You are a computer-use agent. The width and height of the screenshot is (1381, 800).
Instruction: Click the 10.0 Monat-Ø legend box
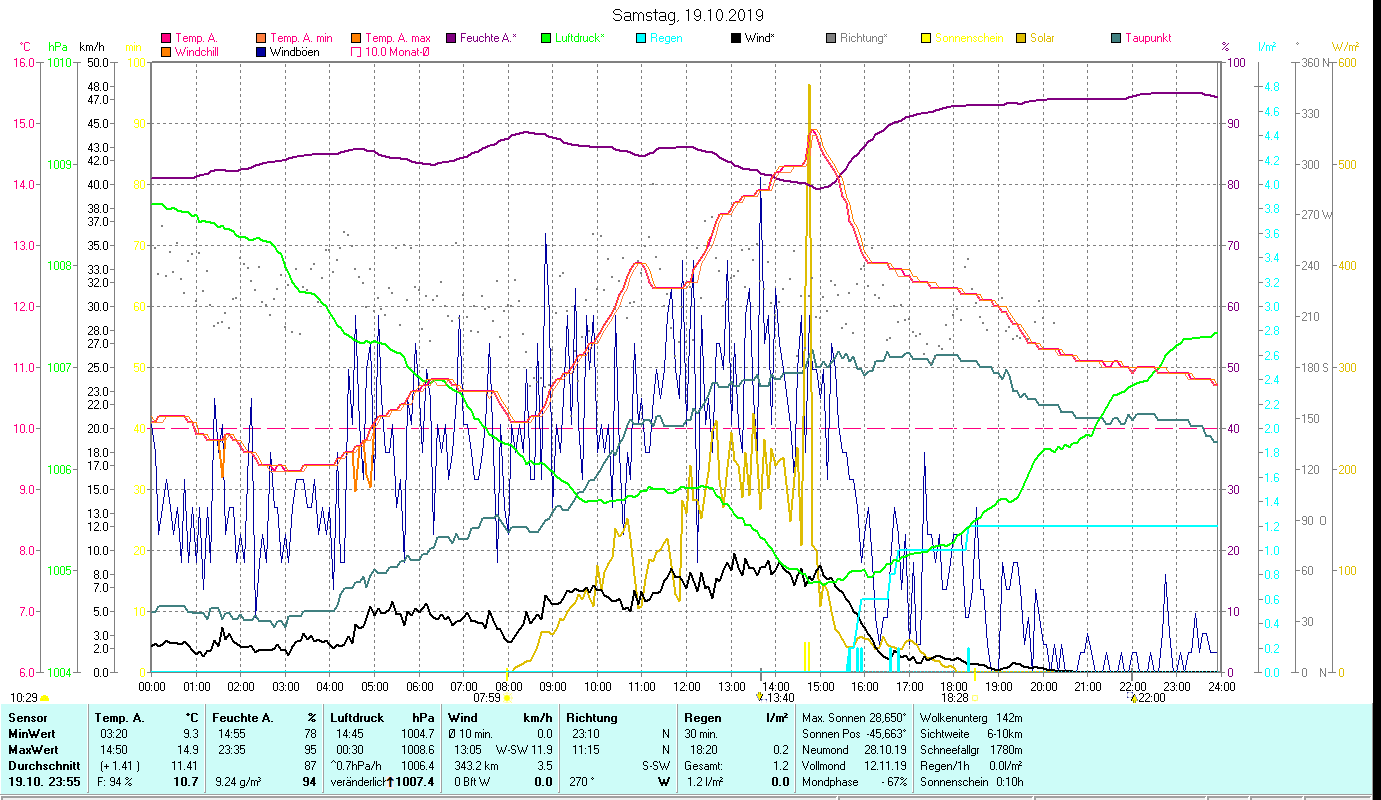[x=357, y=52]
